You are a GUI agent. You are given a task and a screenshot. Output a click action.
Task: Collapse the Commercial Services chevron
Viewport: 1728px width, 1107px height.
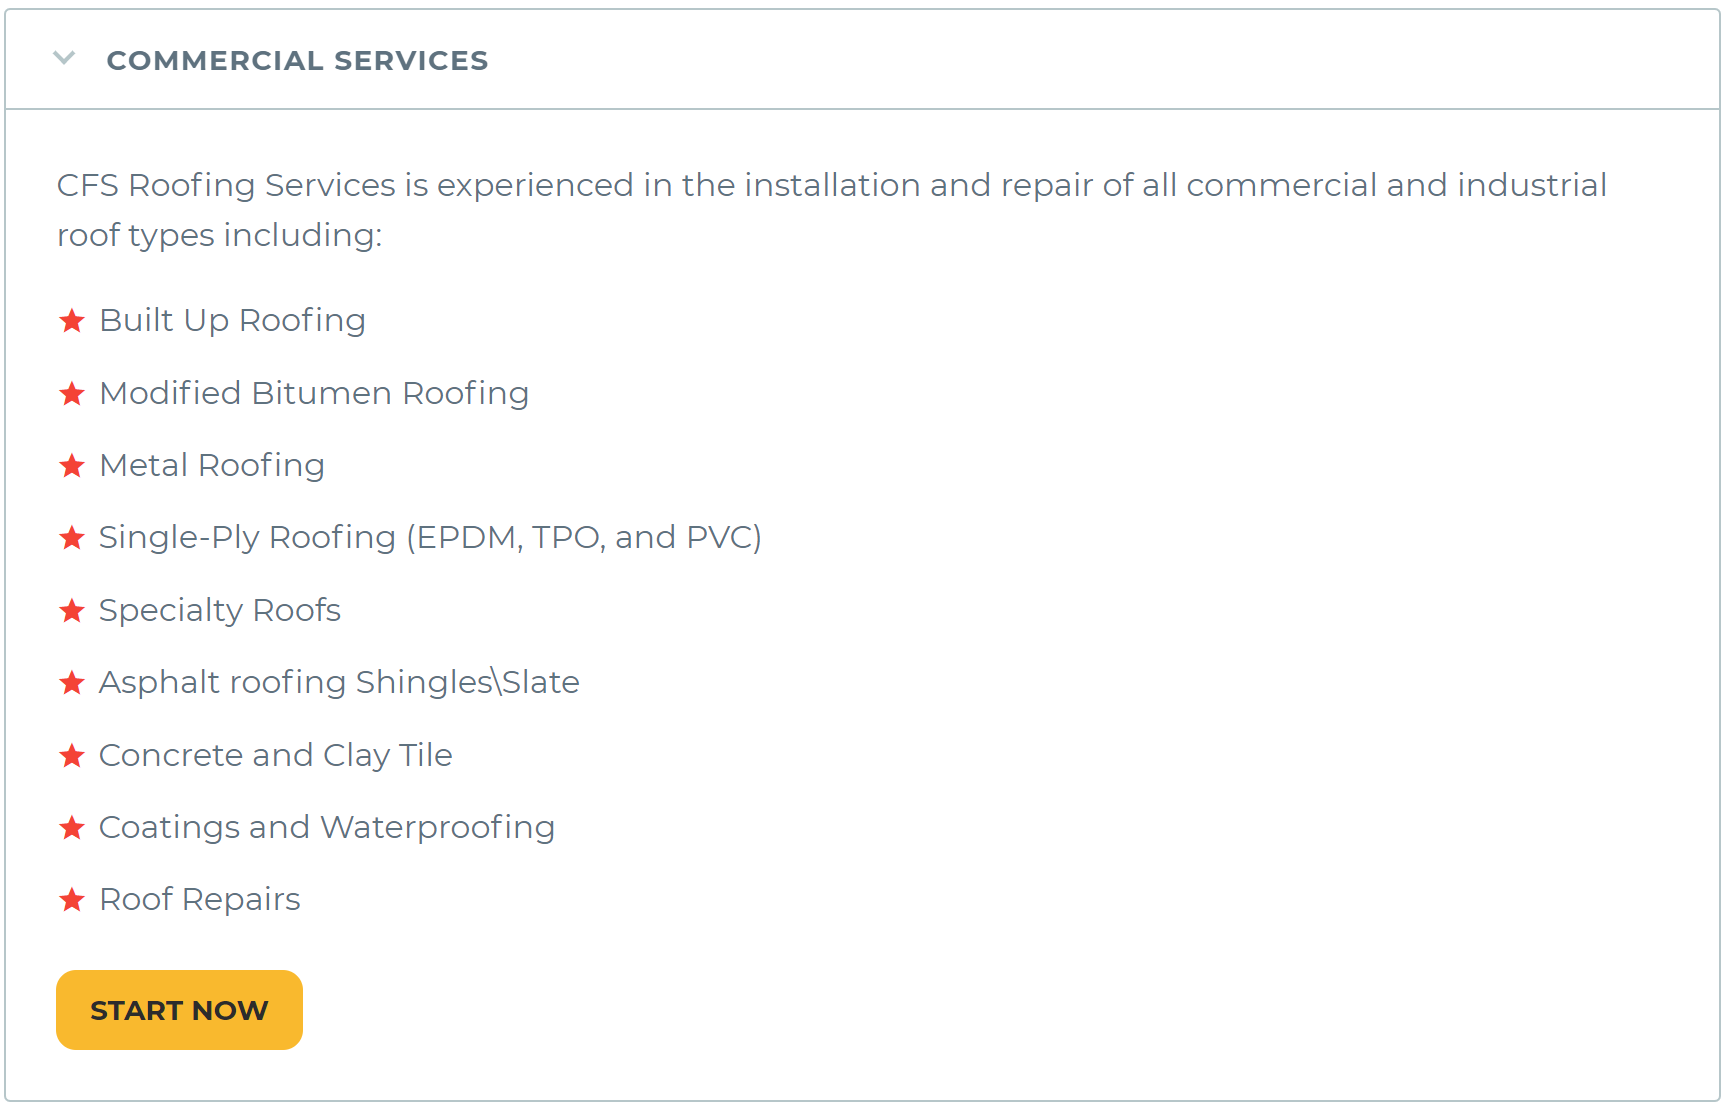click(64, 58)
